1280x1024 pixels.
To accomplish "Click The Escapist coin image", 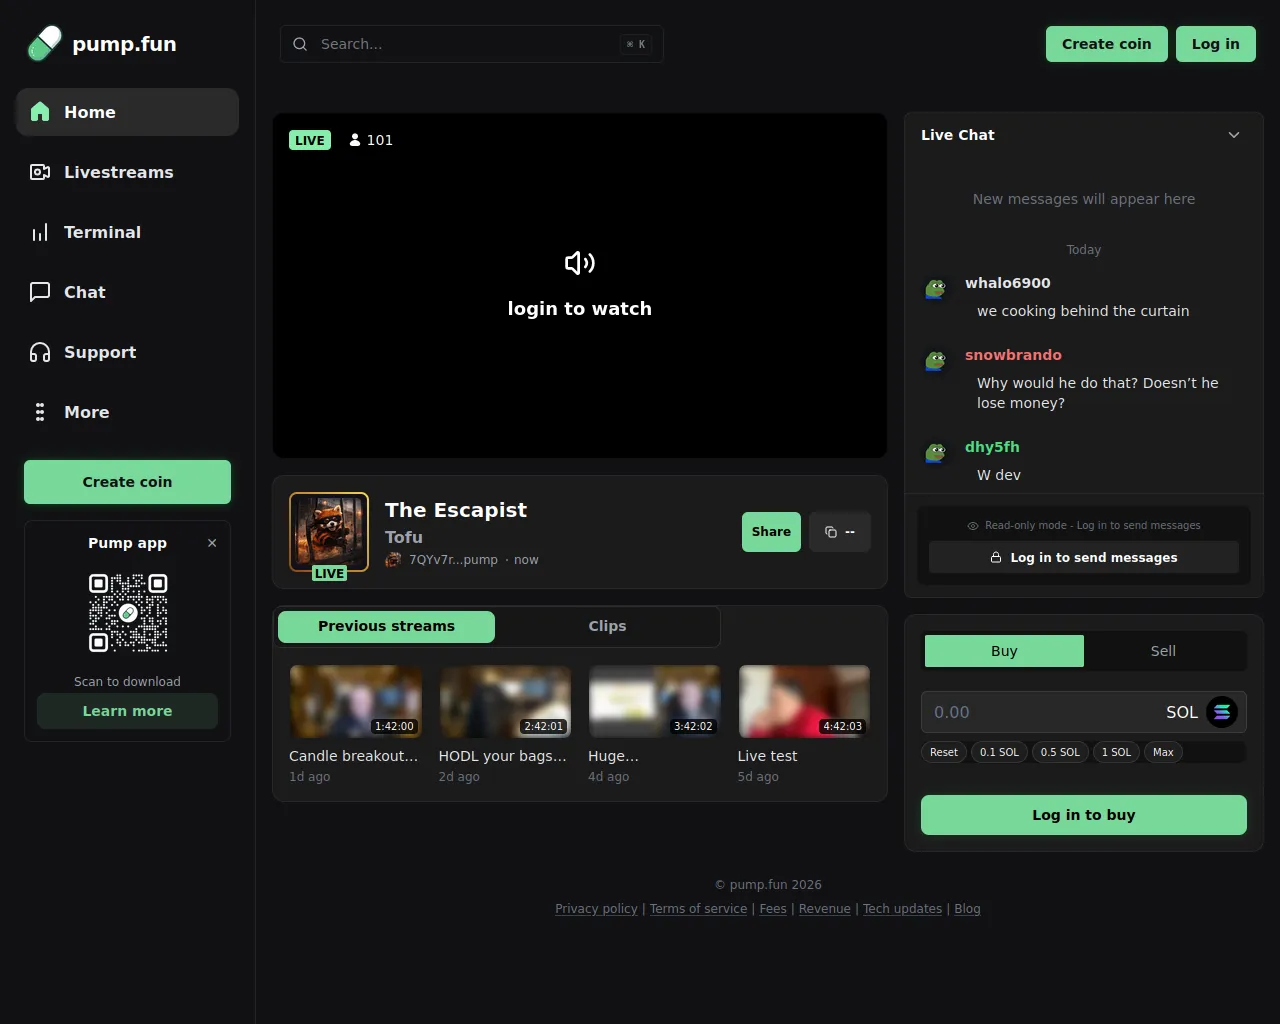I will point(329,532).
